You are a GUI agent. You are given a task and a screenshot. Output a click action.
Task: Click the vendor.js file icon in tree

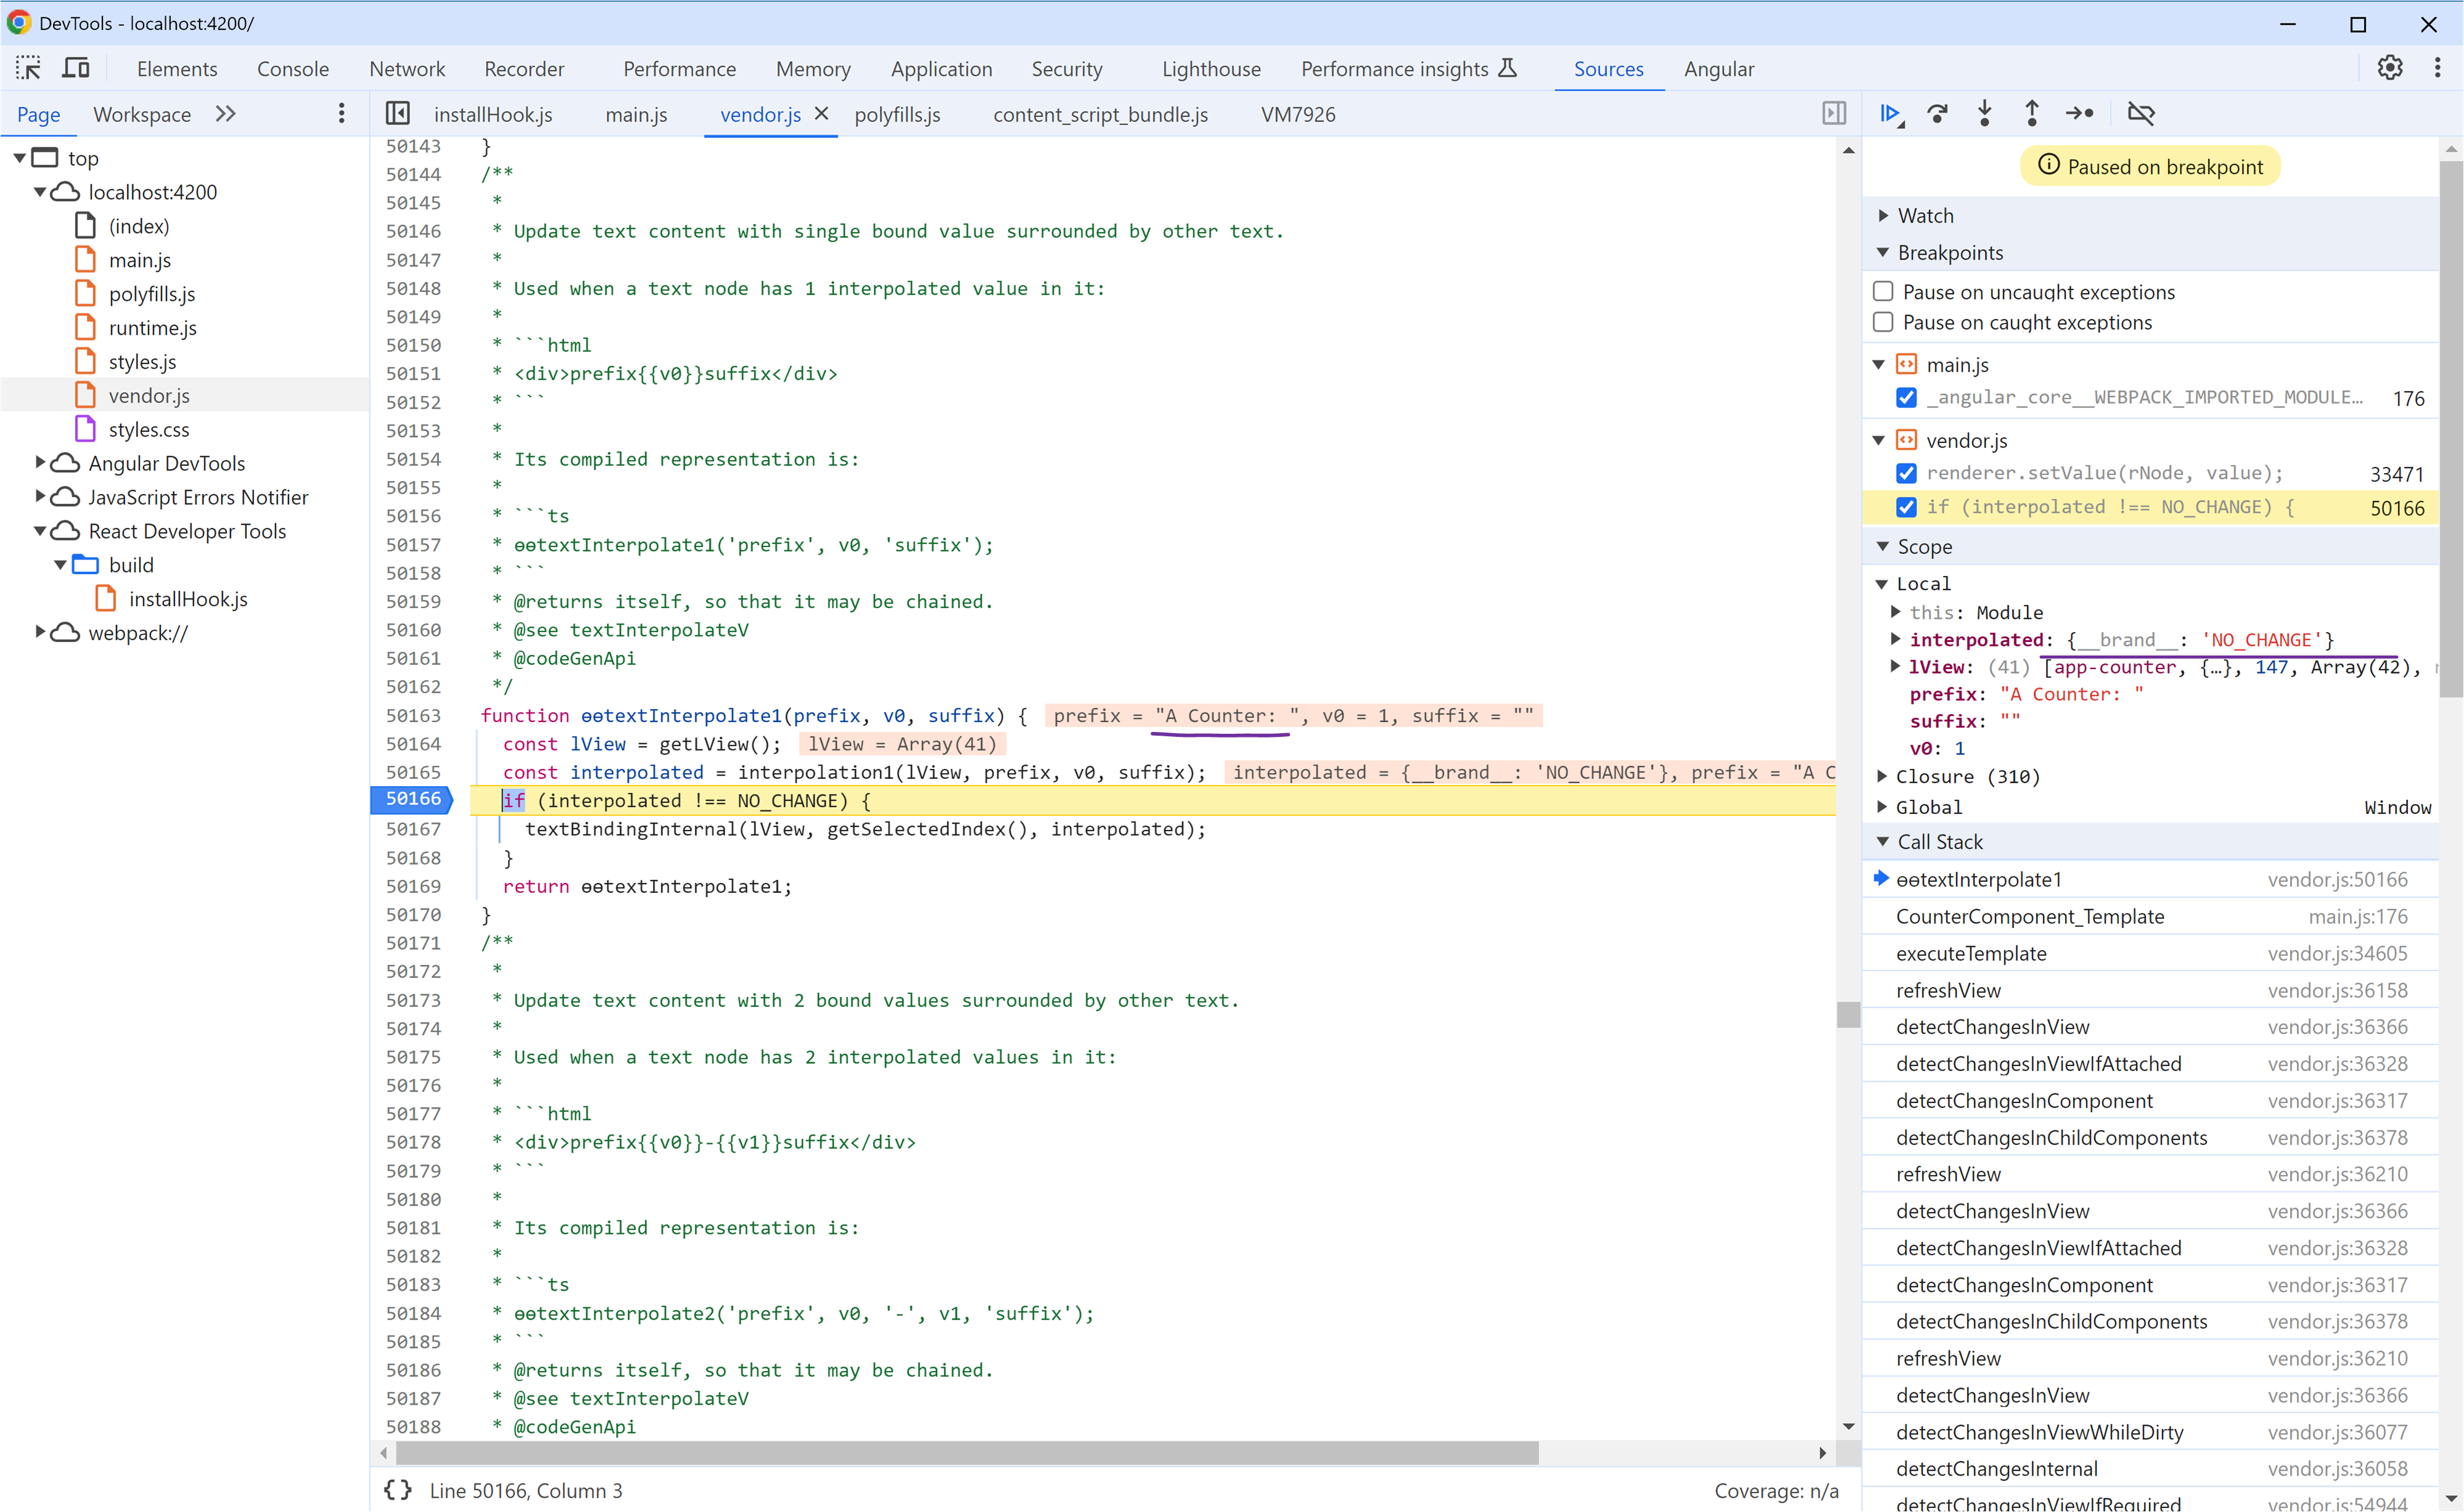point(86,395)
